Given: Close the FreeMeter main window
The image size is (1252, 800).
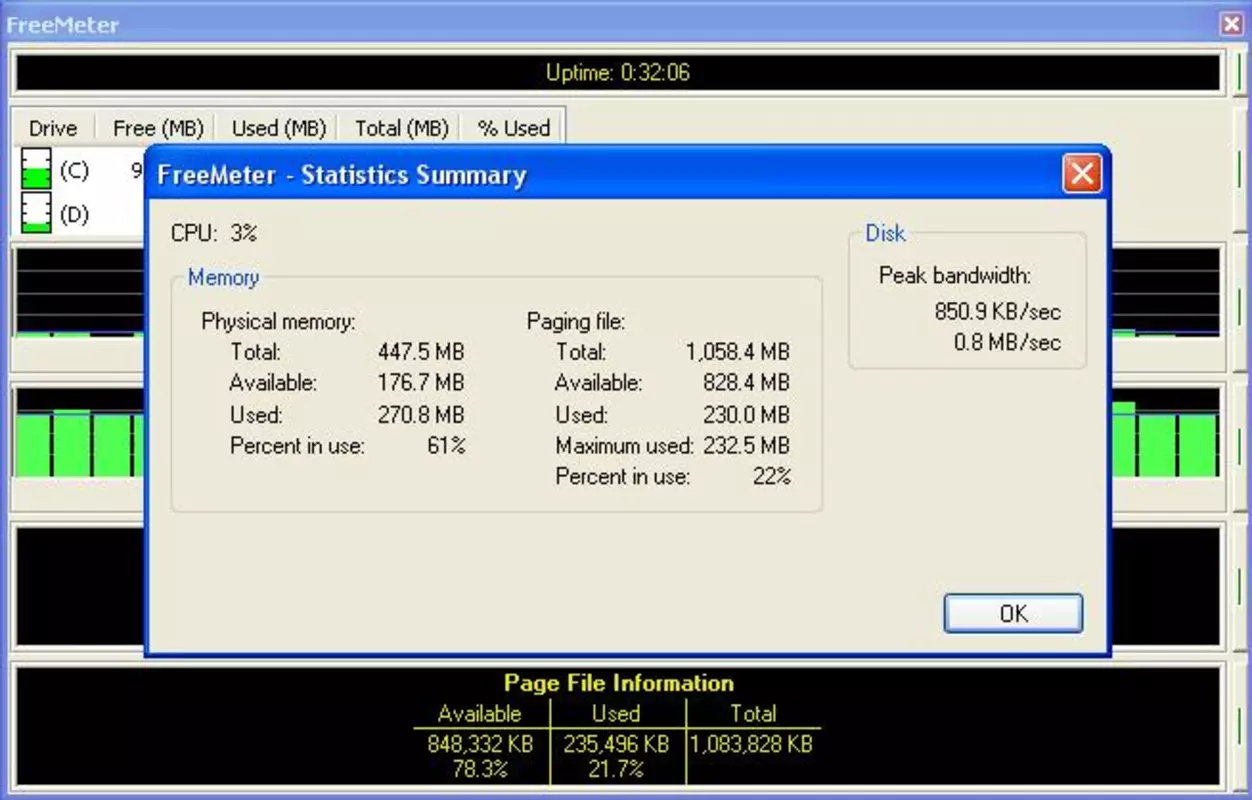Looking at the screenshot, I should pyautogui.click(x=1232, y=24).
